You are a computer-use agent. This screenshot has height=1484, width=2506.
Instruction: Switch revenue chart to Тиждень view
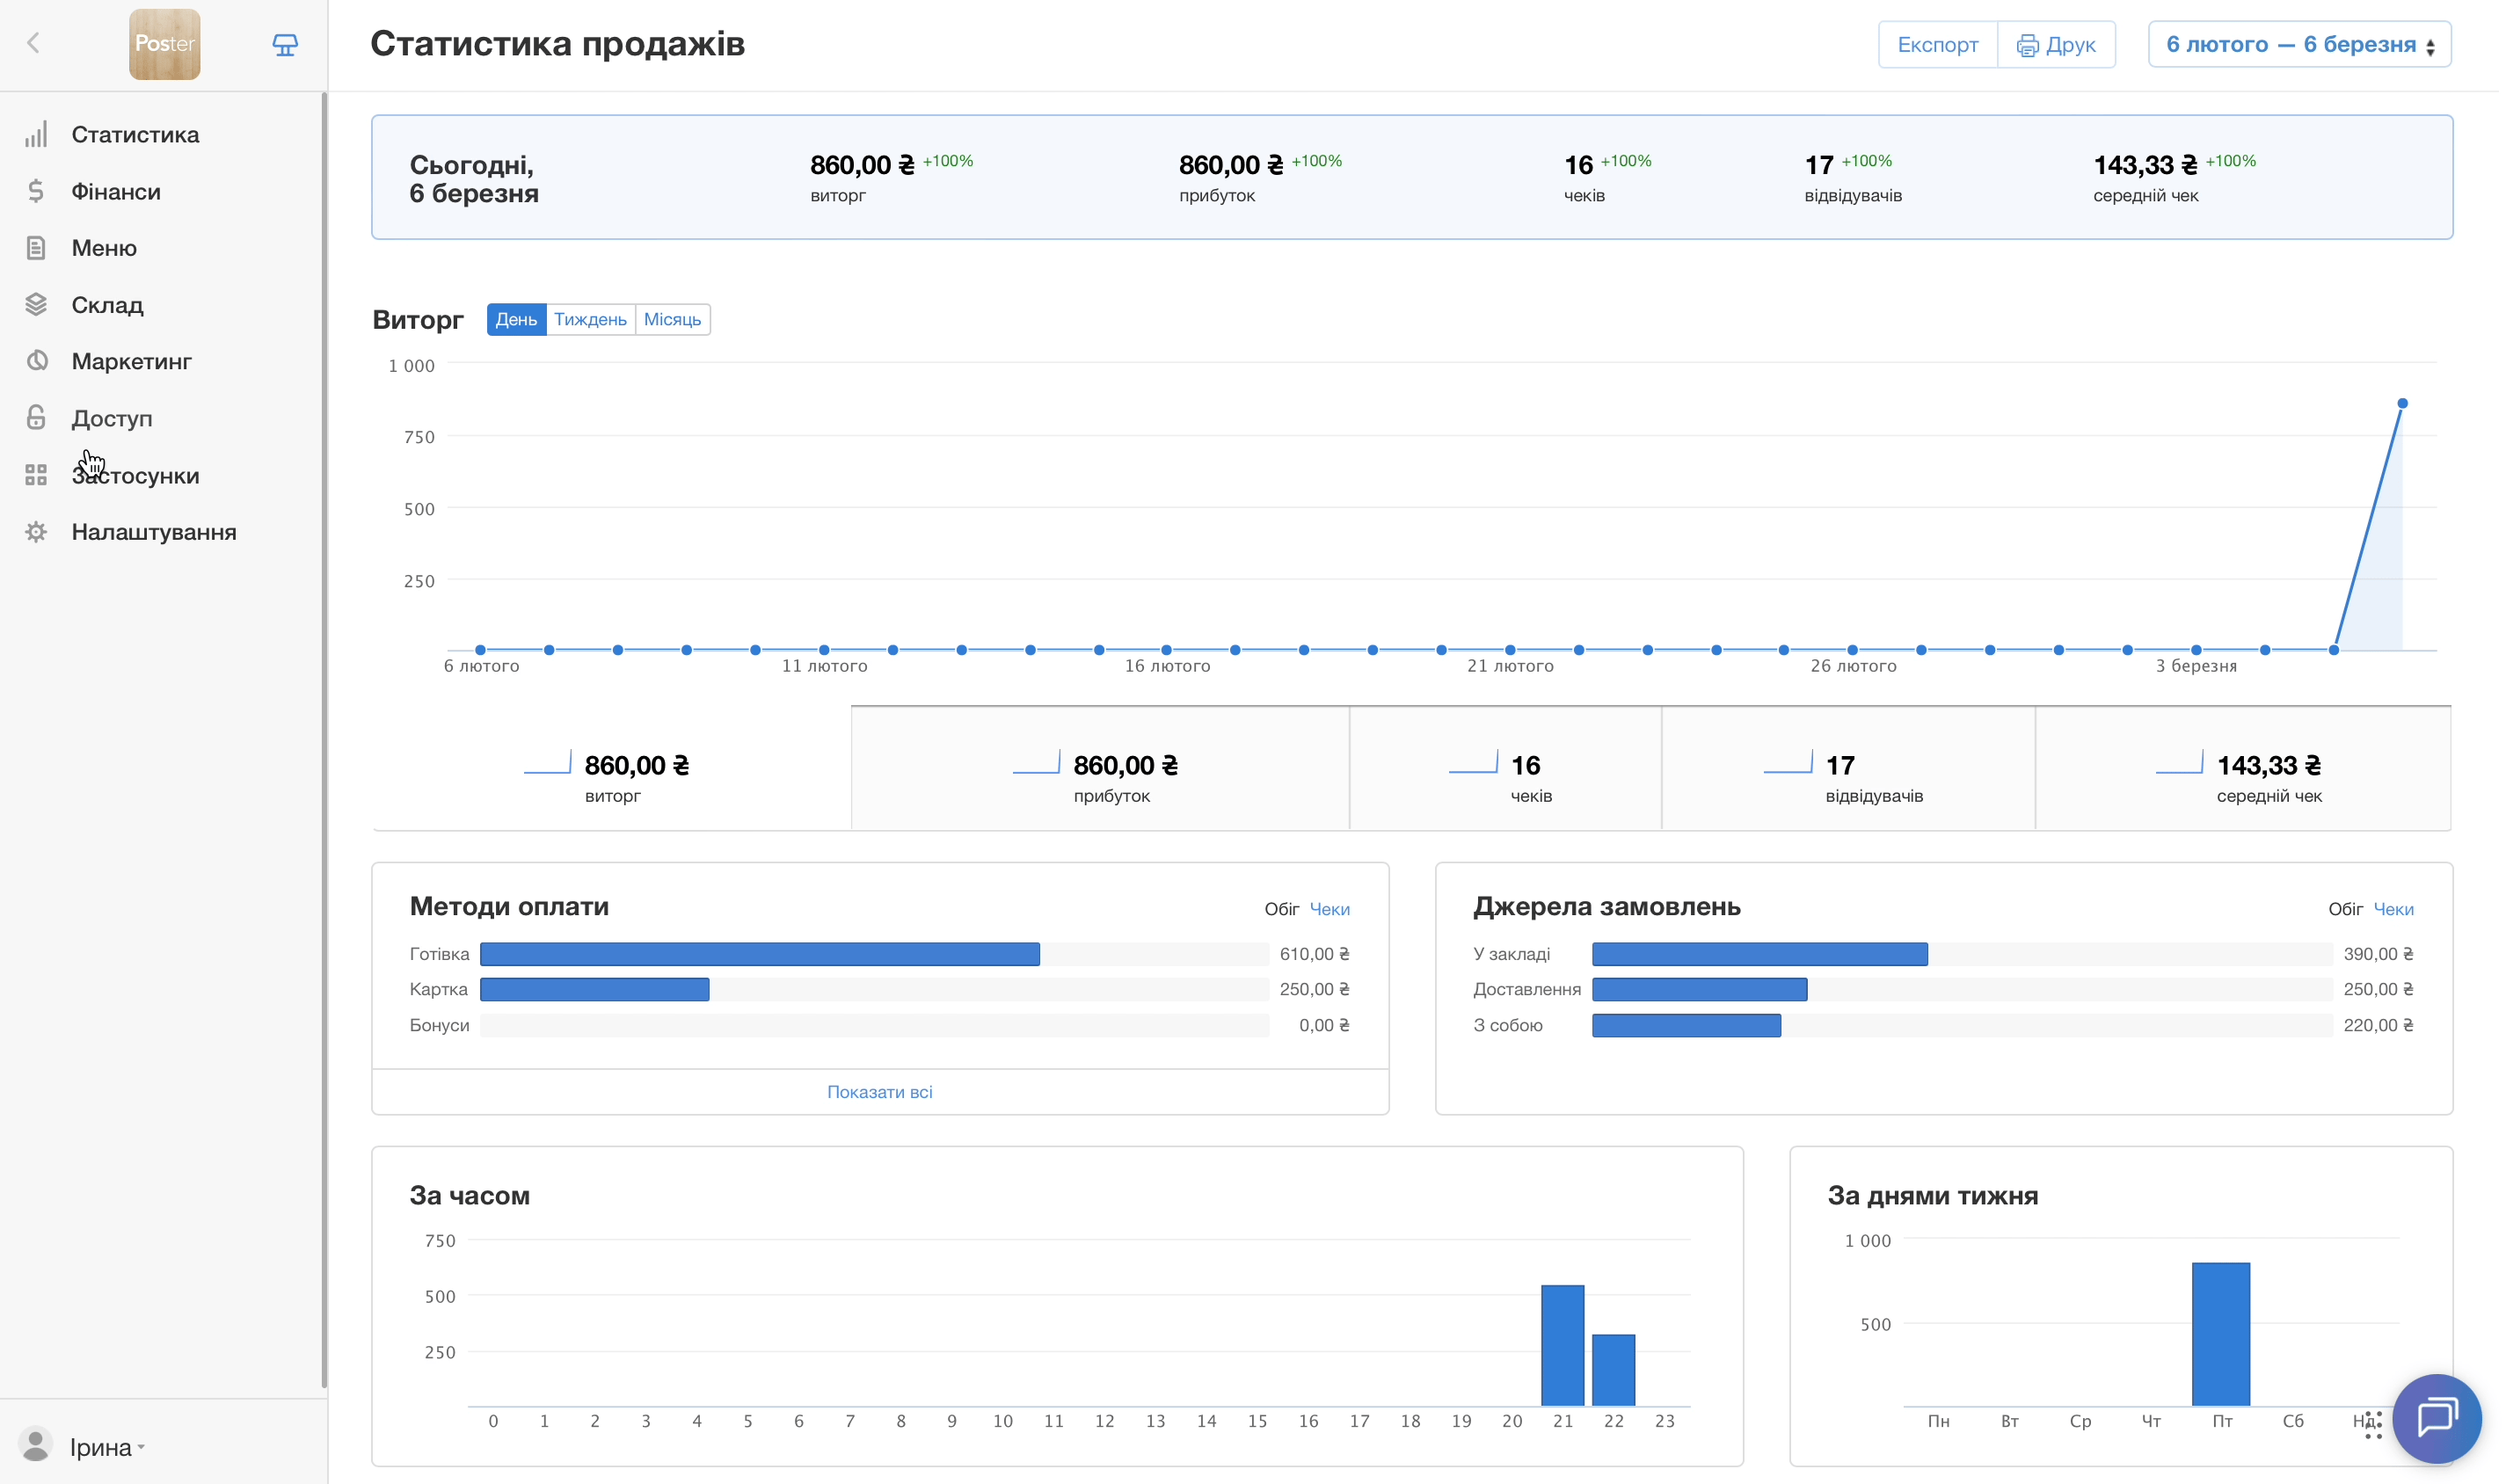tap(590, 320)
